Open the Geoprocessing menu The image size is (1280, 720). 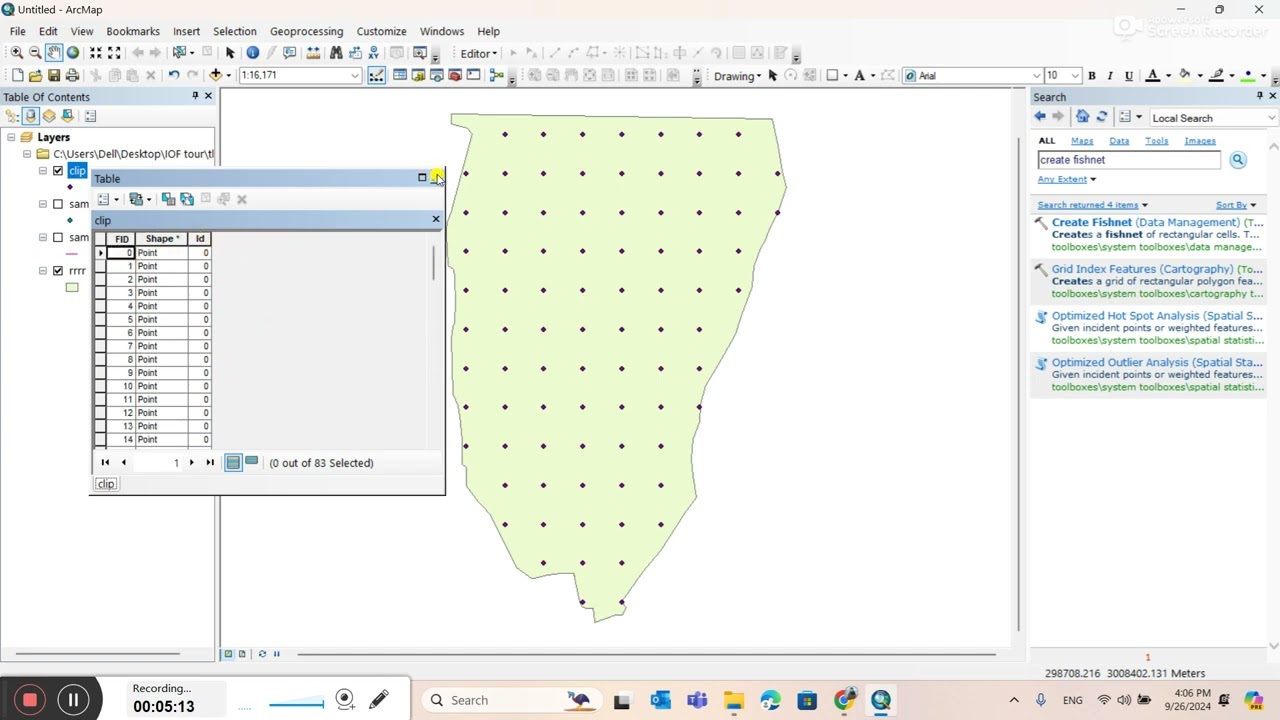point(306,31)
